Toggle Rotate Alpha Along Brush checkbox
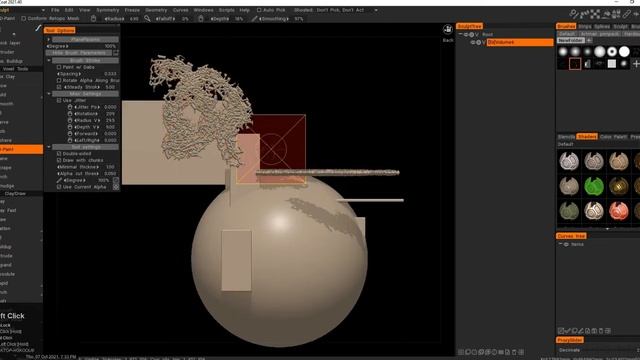Viewport: 640px width, 360px height. [59, 80]
